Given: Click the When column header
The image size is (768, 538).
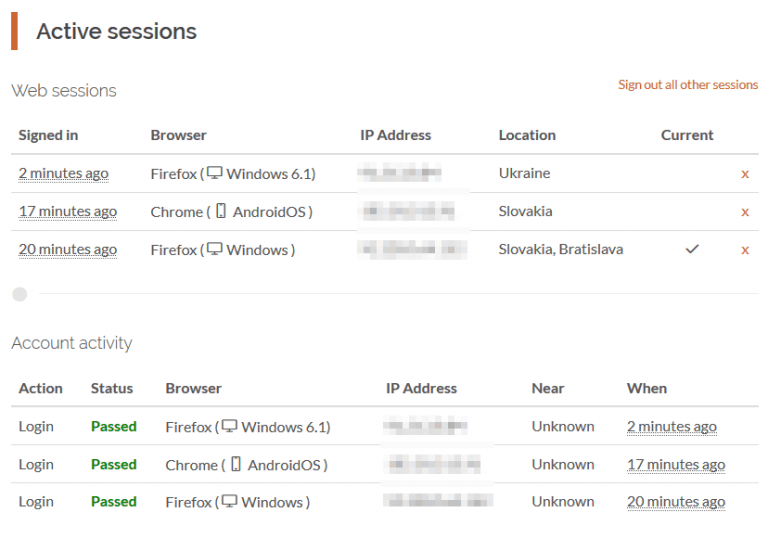Looking at the screenshot, I should (646, 388).
